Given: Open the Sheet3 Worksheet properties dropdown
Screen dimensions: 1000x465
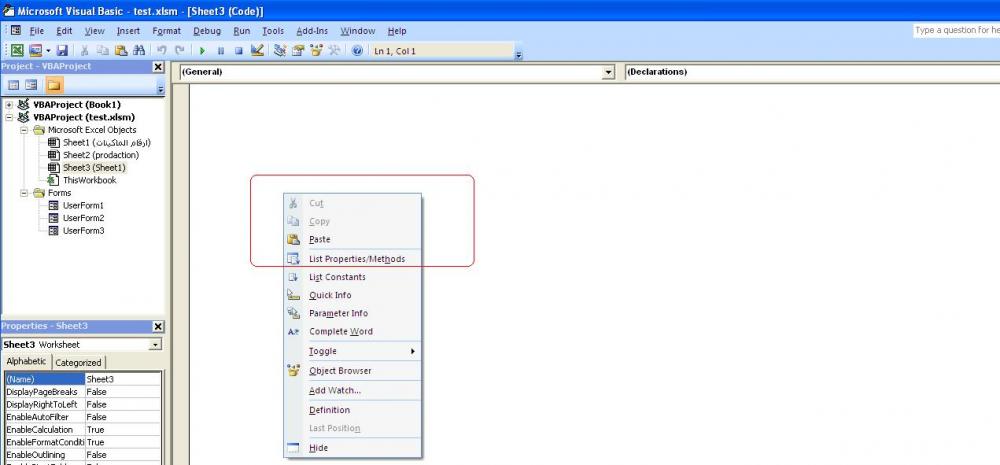Looking at the screenshot, I should click(x=155, y=344).
